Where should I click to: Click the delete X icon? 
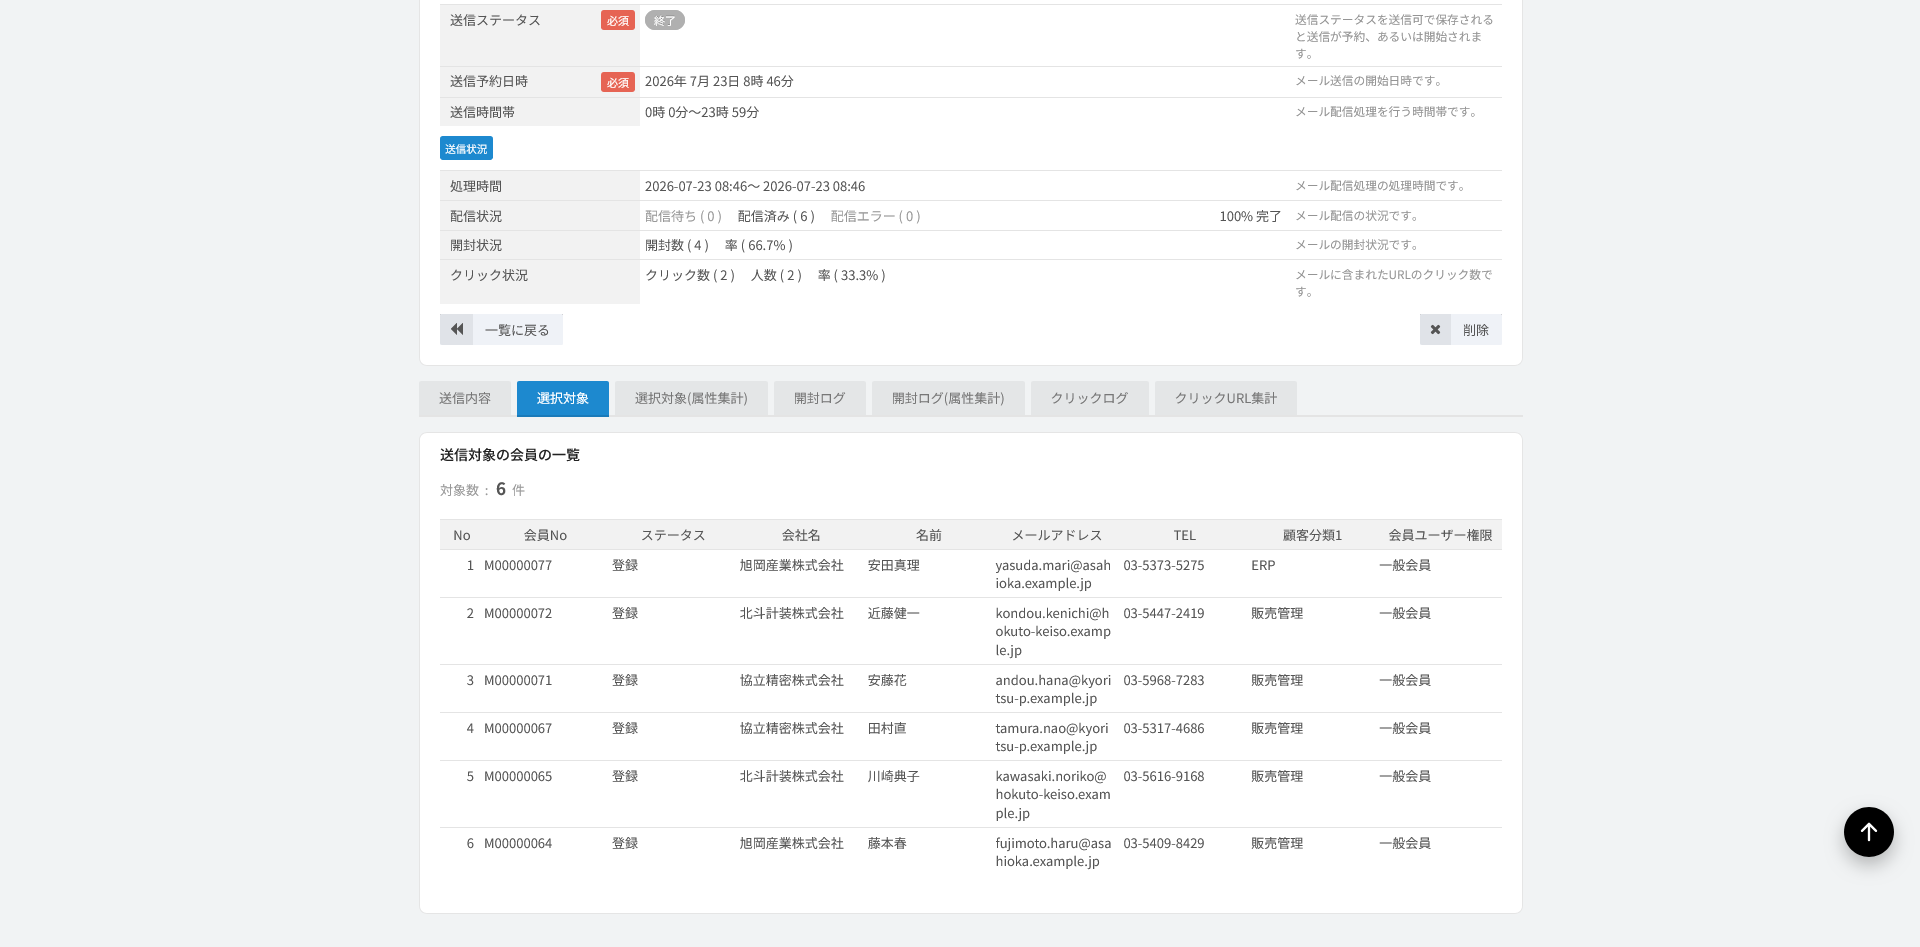(x=1435, y=329)
